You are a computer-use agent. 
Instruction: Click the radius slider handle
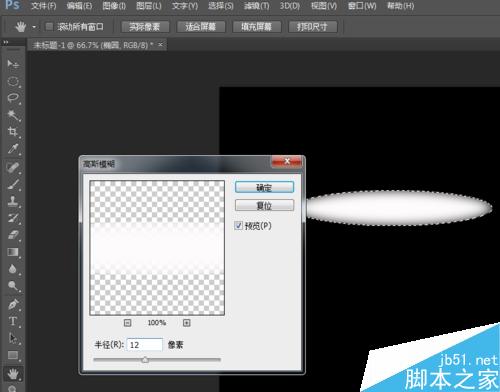point(145,360)
